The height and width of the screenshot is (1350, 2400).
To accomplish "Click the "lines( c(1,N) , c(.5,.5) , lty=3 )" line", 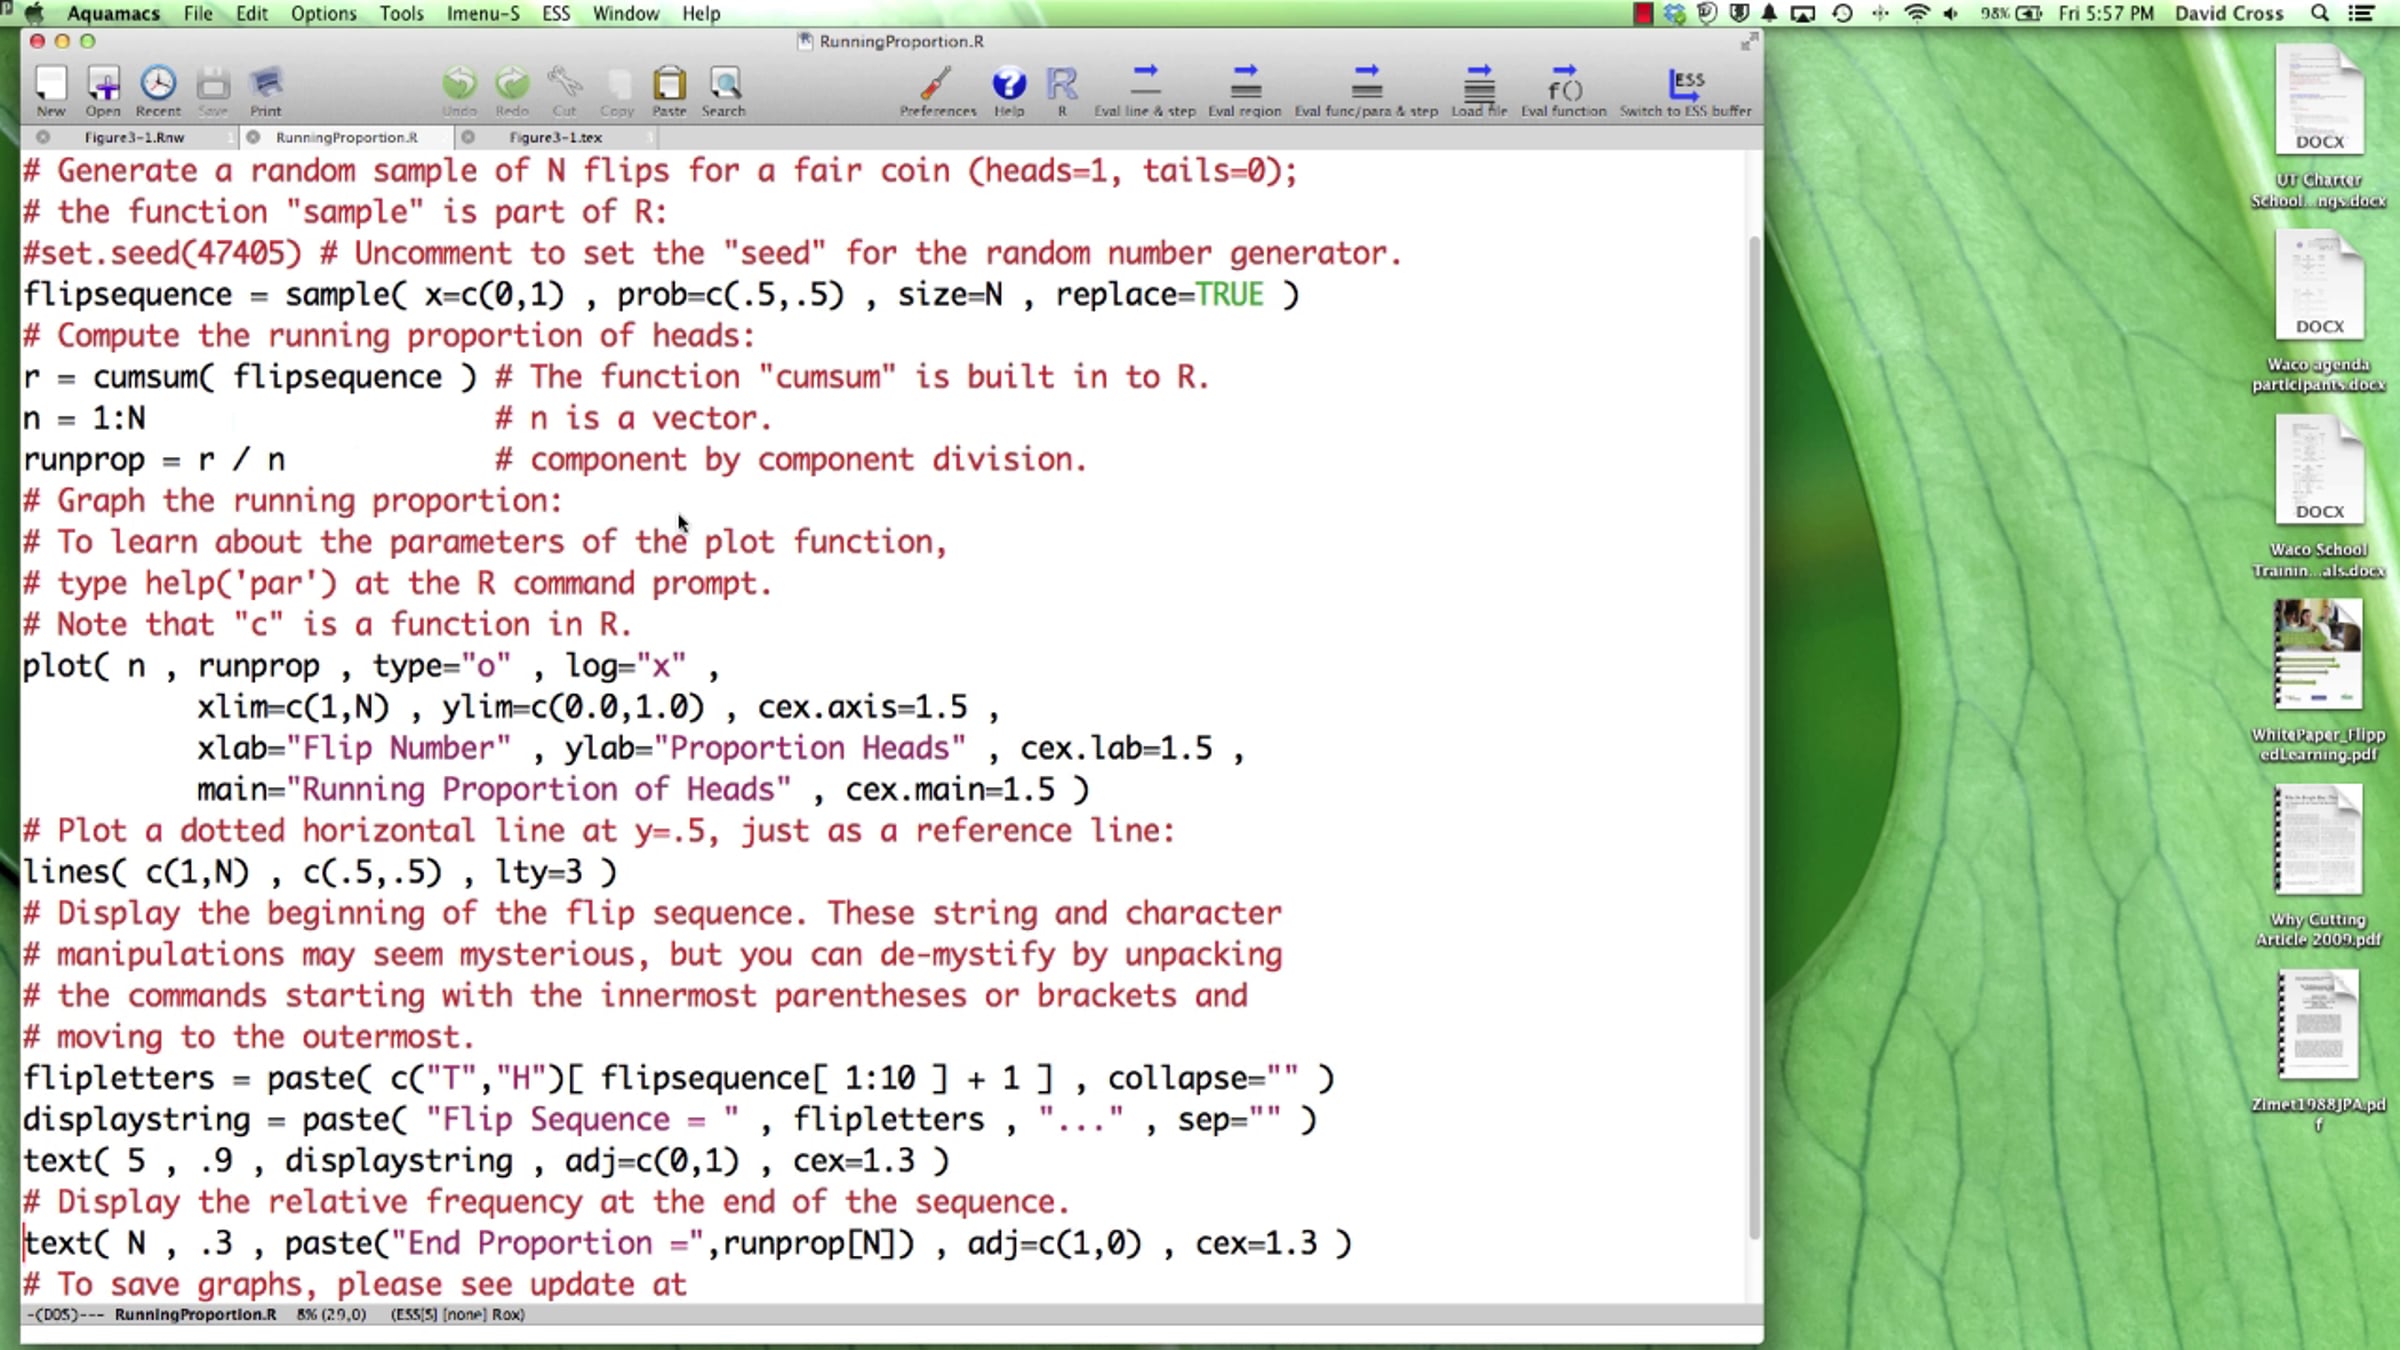I will (x=320, y=872).
